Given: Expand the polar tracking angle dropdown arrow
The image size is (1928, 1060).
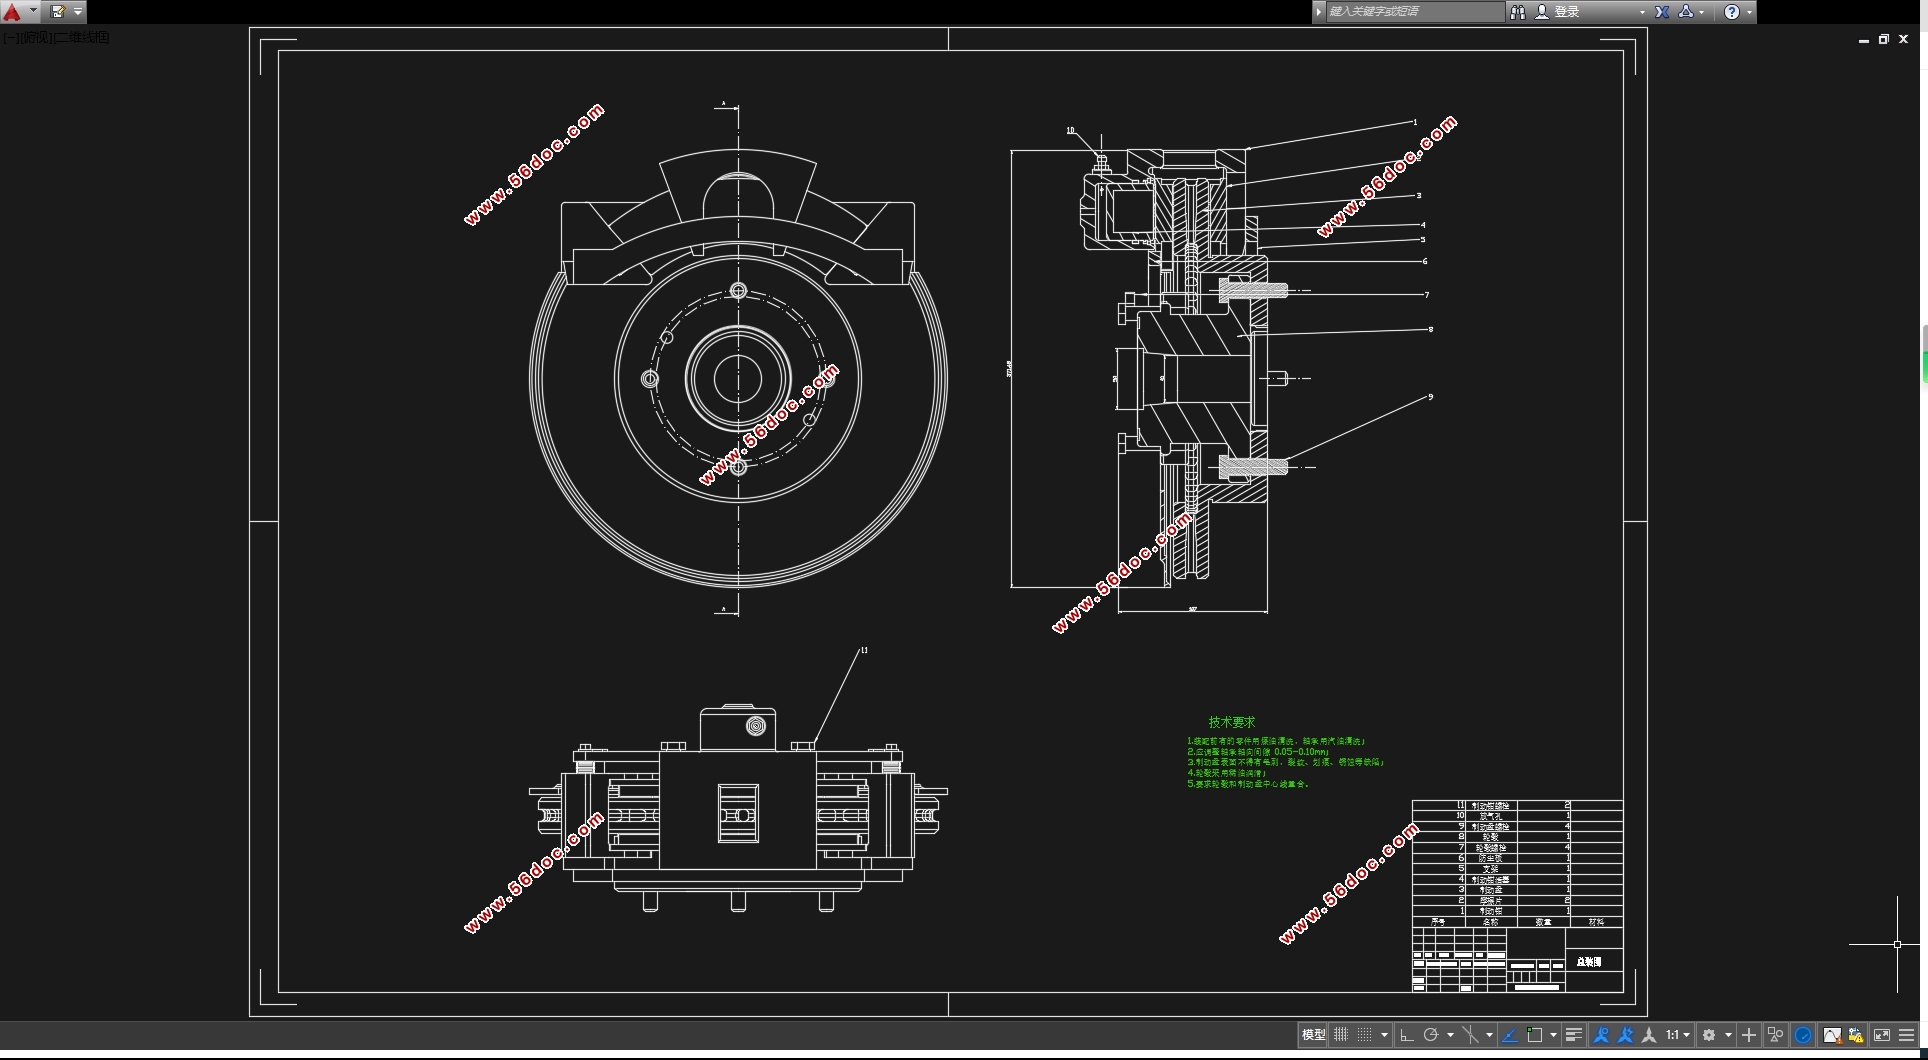Looking at the screenshot, I should (x=1450, y=1035).
